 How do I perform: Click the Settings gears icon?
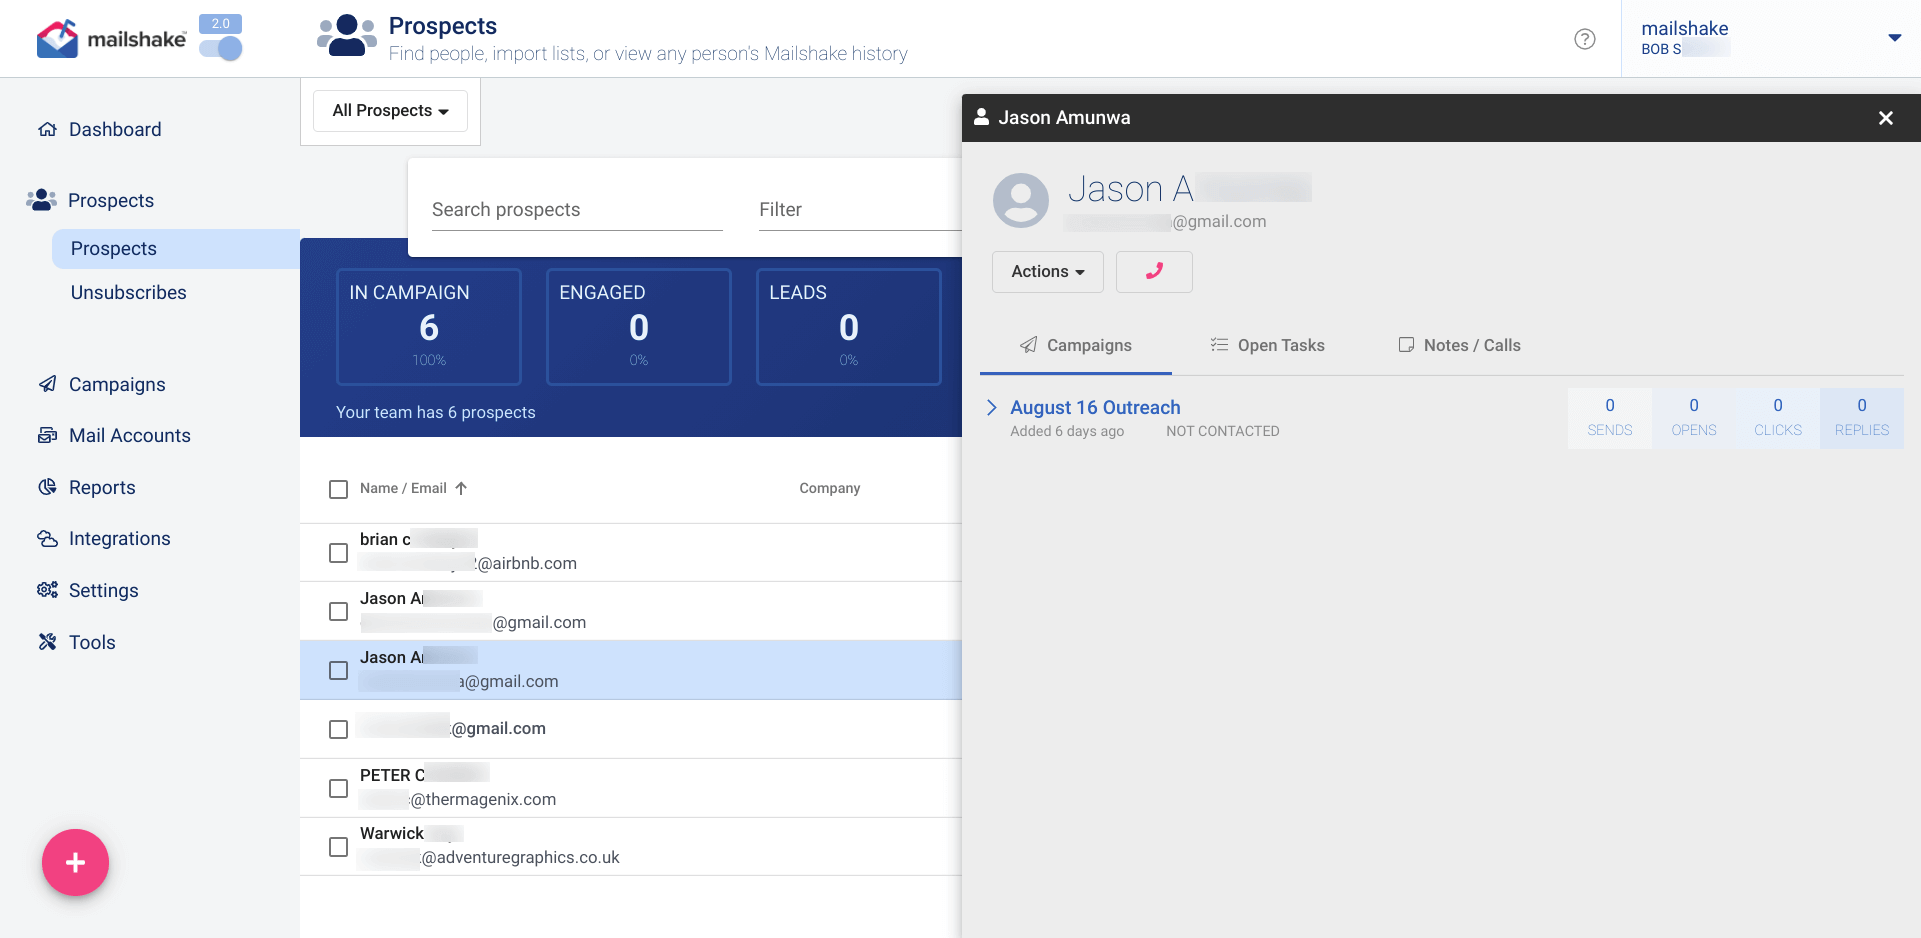click(47, 590)
